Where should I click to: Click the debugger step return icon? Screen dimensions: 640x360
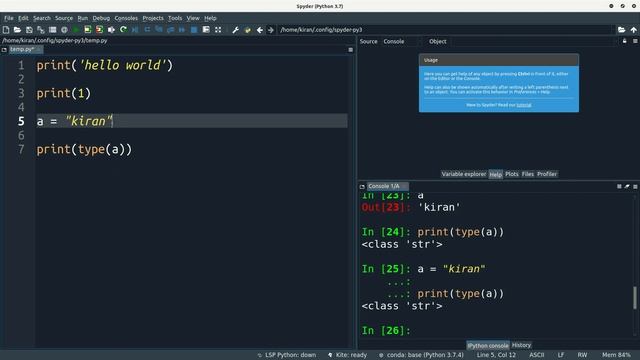click(x=171, y=30)
